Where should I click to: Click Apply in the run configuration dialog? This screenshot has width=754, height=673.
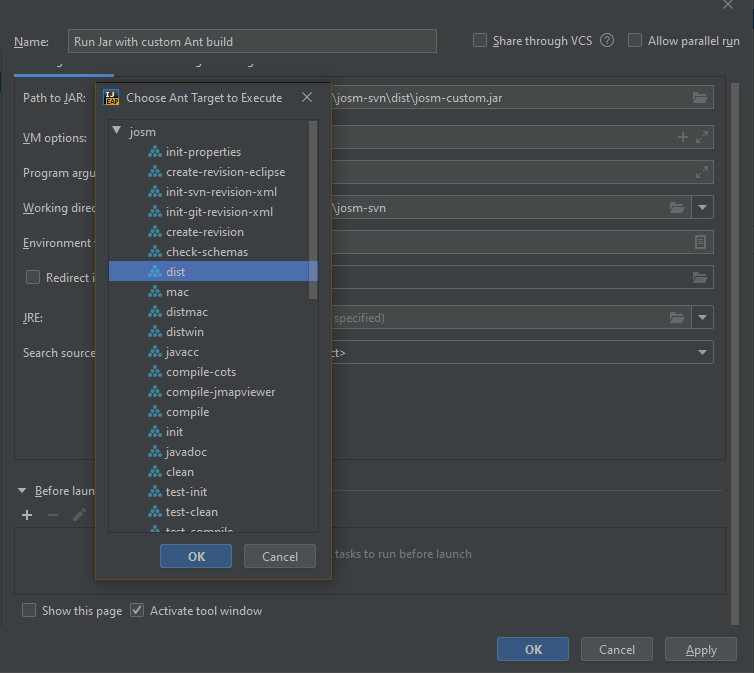click(x=700, y=650)
